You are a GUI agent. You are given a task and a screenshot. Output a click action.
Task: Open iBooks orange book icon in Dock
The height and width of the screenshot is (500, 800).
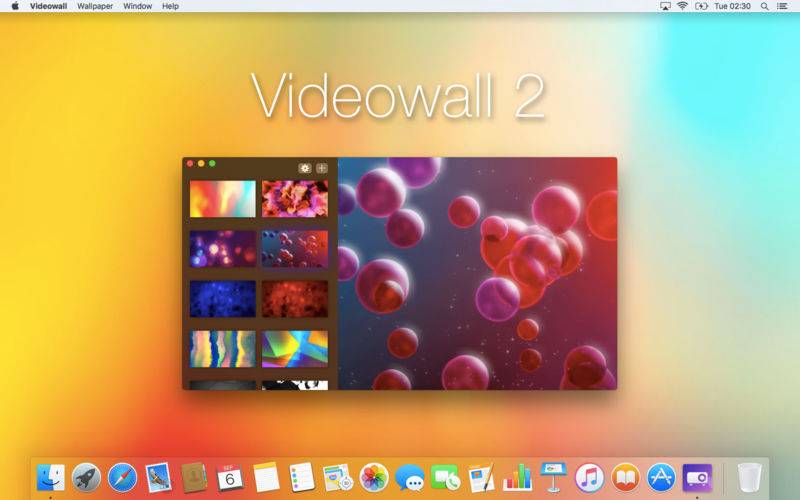point(626,478)
